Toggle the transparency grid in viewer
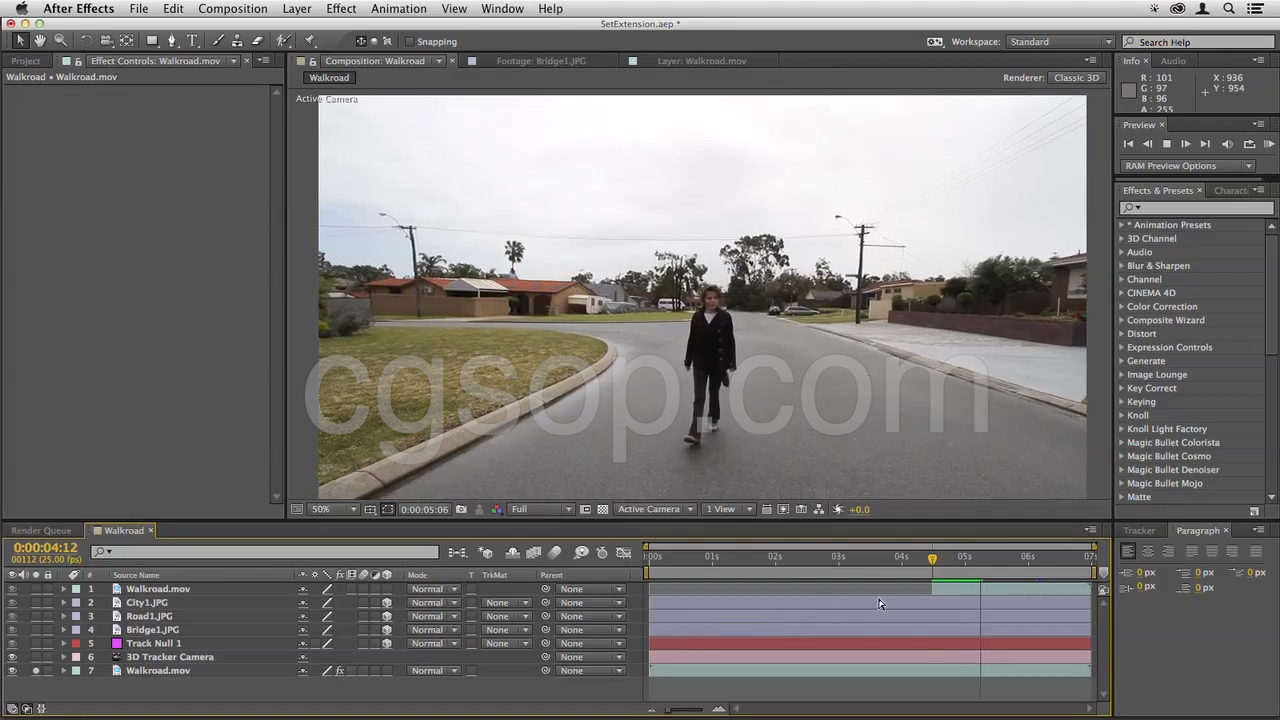 603,510
